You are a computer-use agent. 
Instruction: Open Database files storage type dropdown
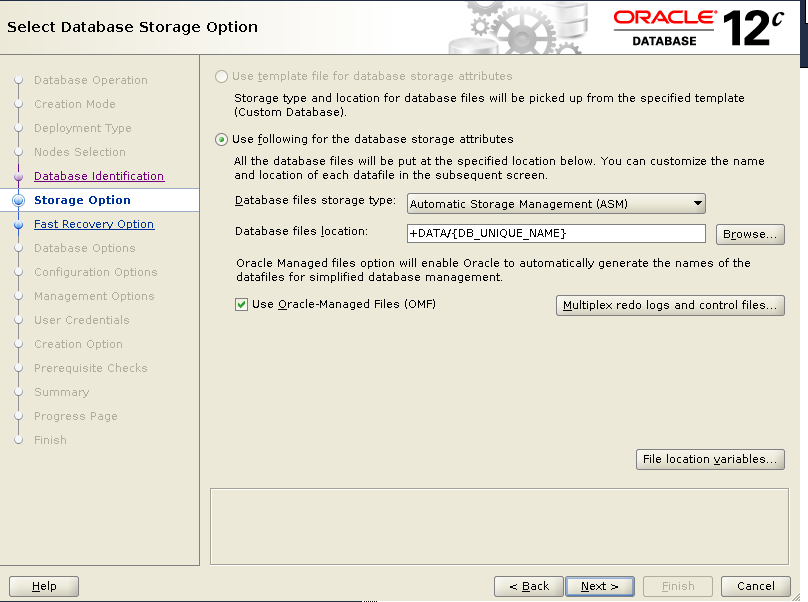point(556,204)
